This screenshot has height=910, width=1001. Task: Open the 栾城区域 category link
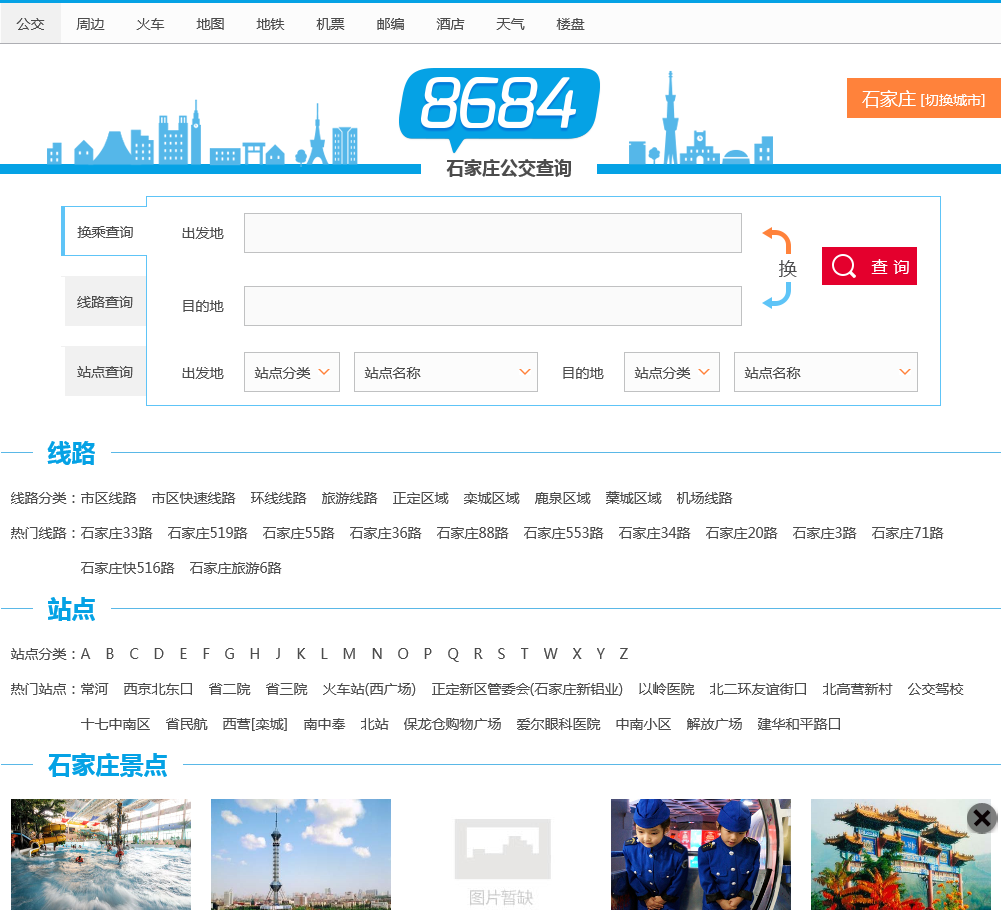[492, 498]
